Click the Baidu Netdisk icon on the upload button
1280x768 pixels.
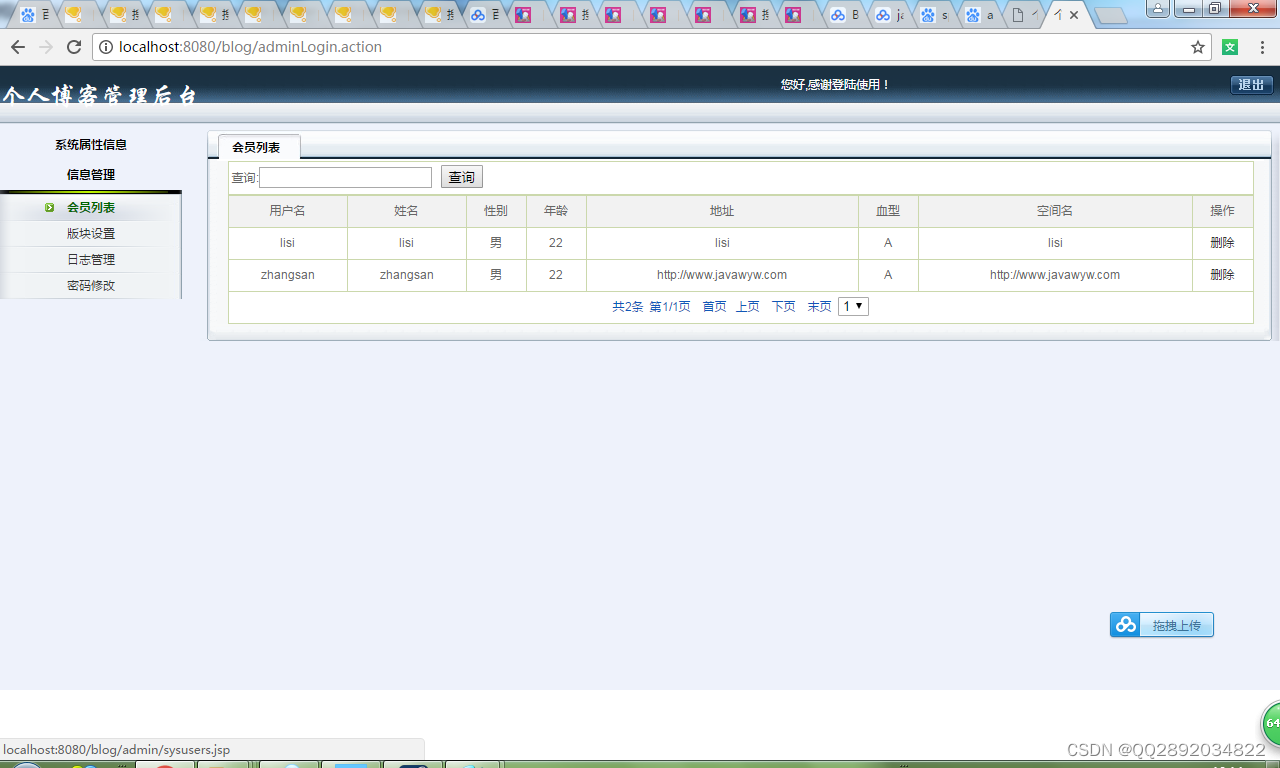coord(1124,624)
